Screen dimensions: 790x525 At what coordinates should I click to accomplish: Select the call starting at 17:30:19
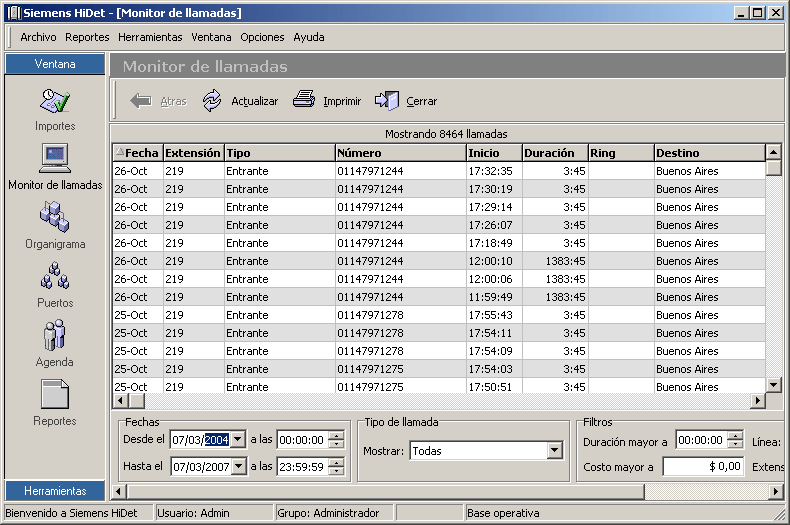coord(438,189)
